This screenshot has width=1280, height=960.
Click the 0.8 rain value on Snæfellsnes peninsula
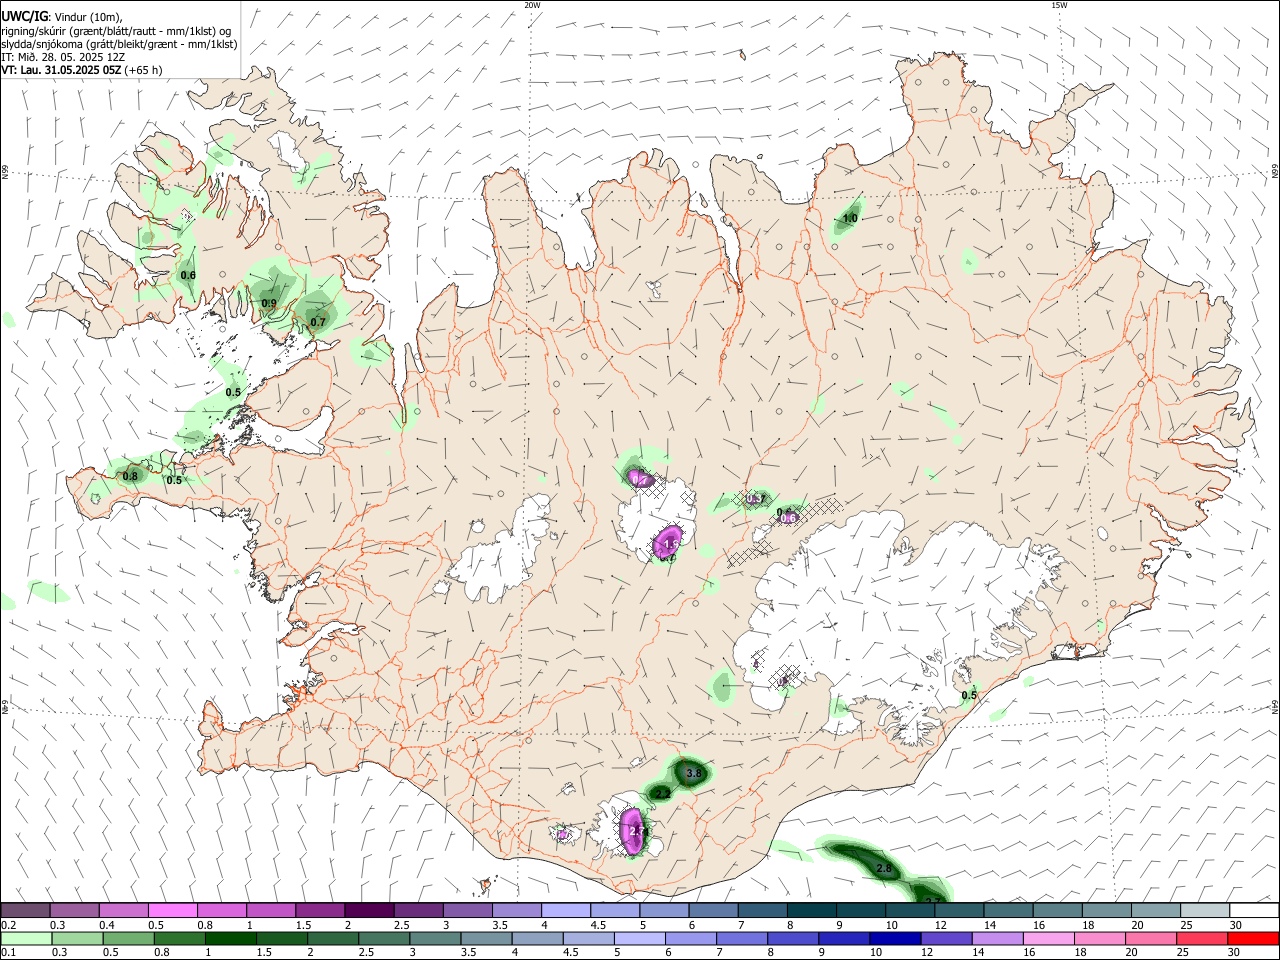(130, 476)
